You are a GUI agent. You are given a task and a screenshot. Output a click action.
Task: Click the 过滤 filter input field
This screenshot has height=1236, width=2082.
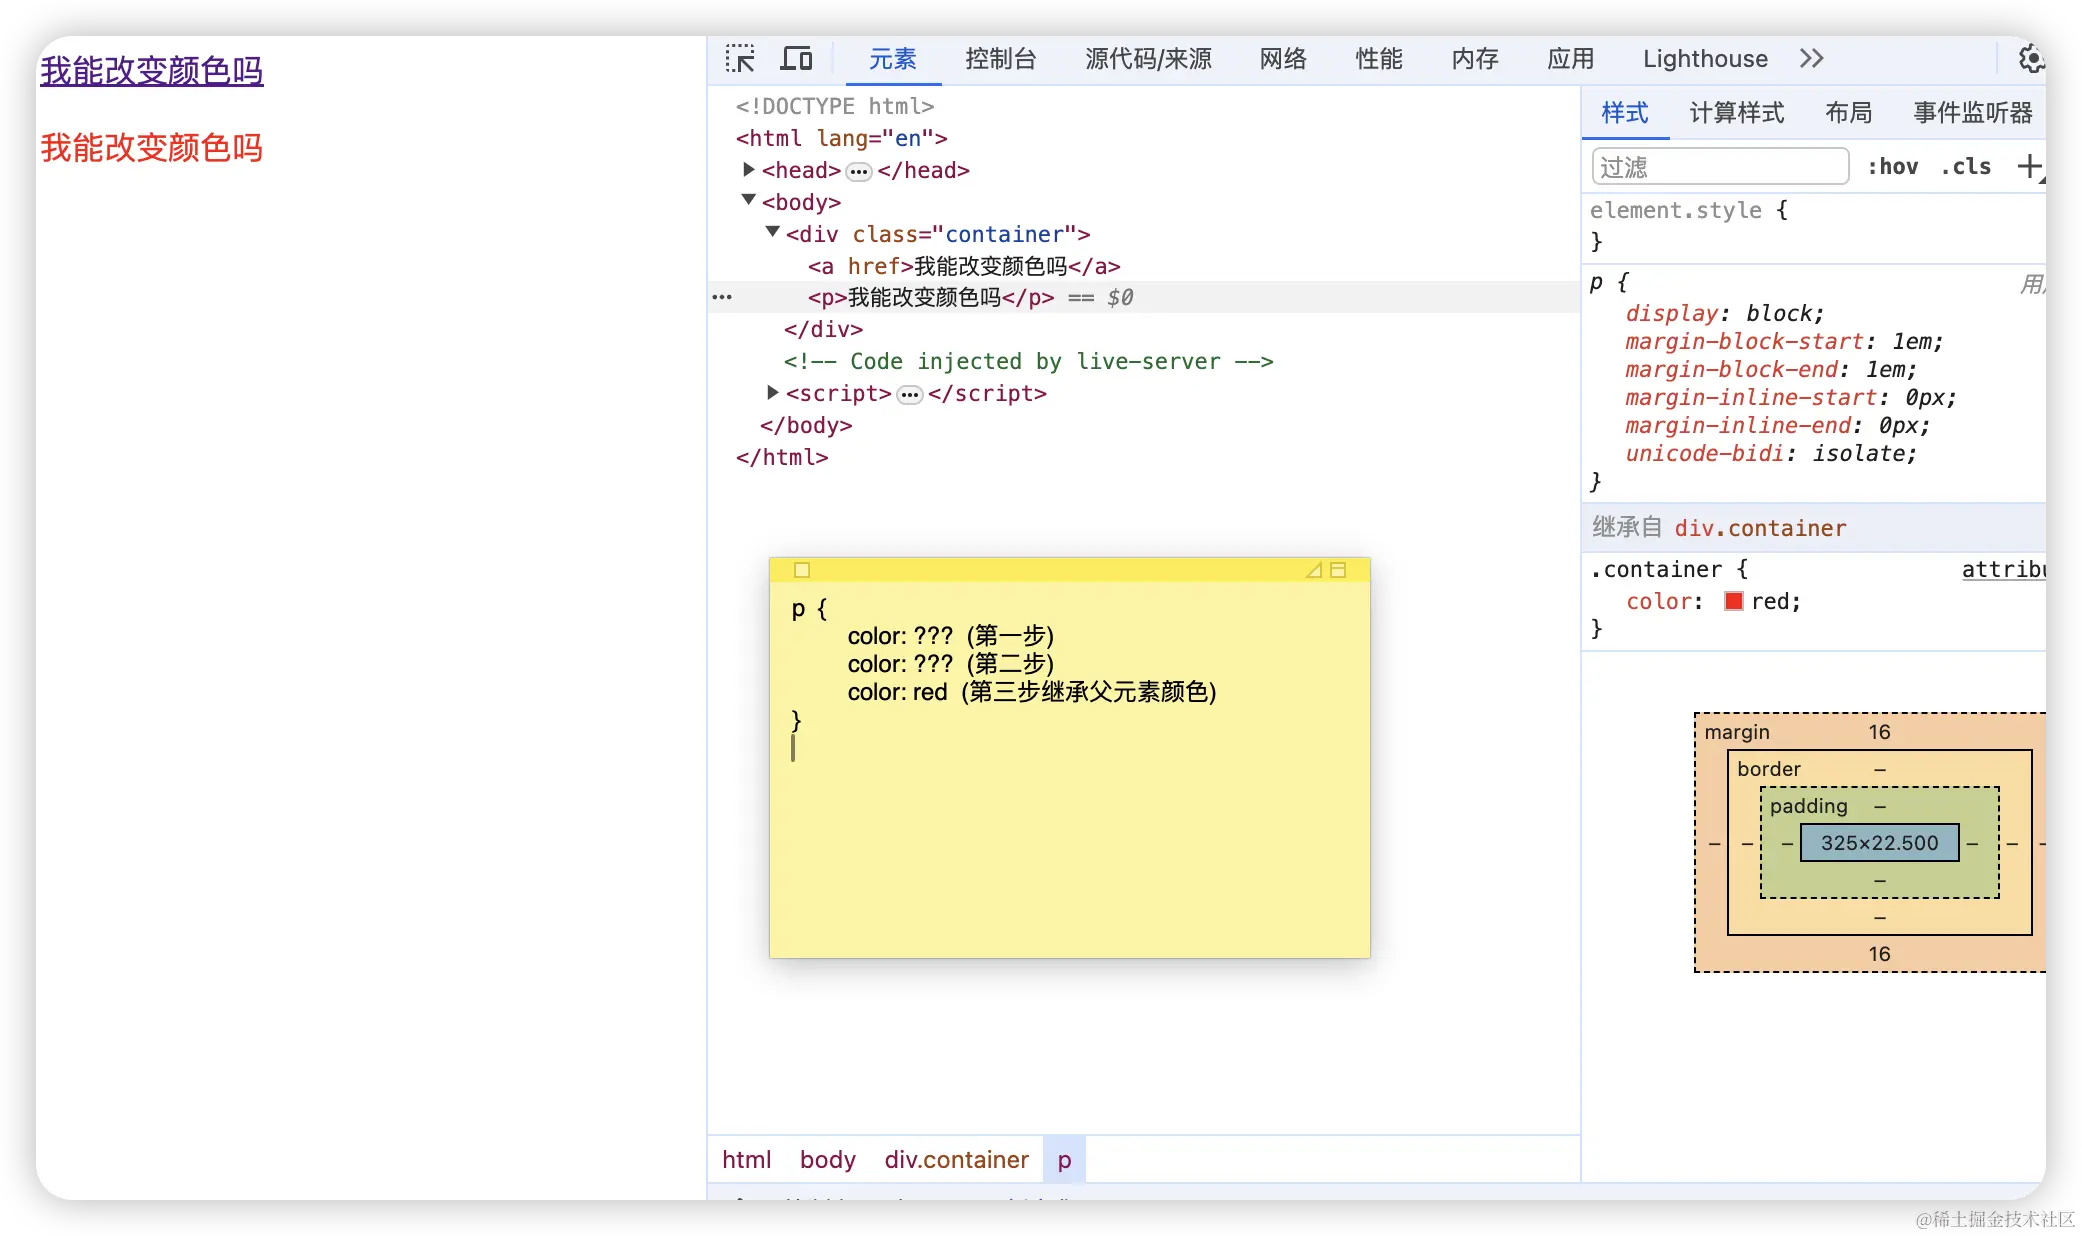(1720, 166)
